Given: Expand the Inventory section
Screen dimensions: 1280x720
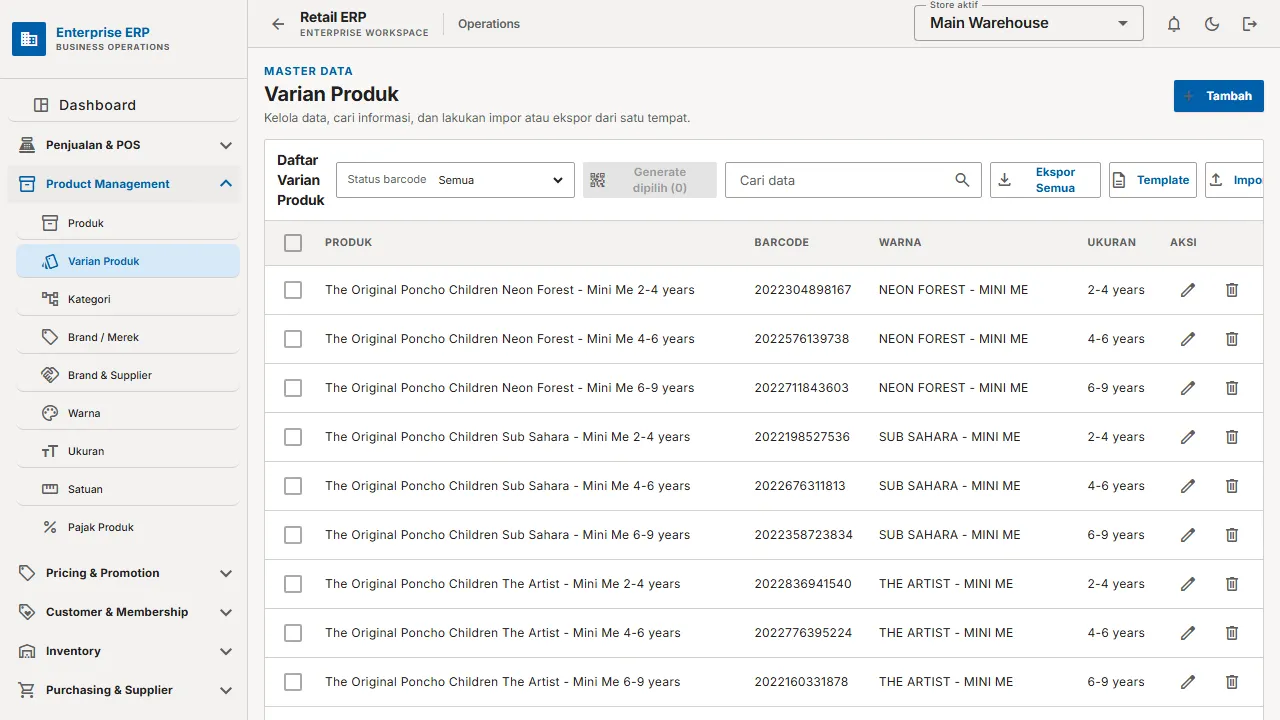Looking at the screenshot, I should [126, 651].
